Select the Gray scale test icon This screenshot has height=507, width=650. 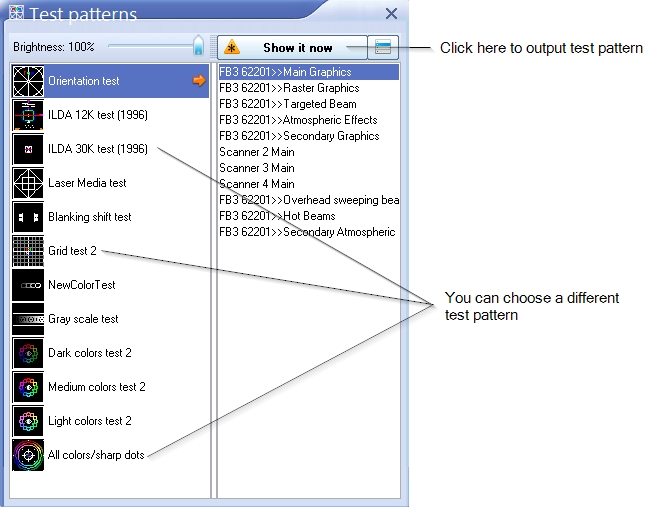pyautogui.click(x=28, y=319)
